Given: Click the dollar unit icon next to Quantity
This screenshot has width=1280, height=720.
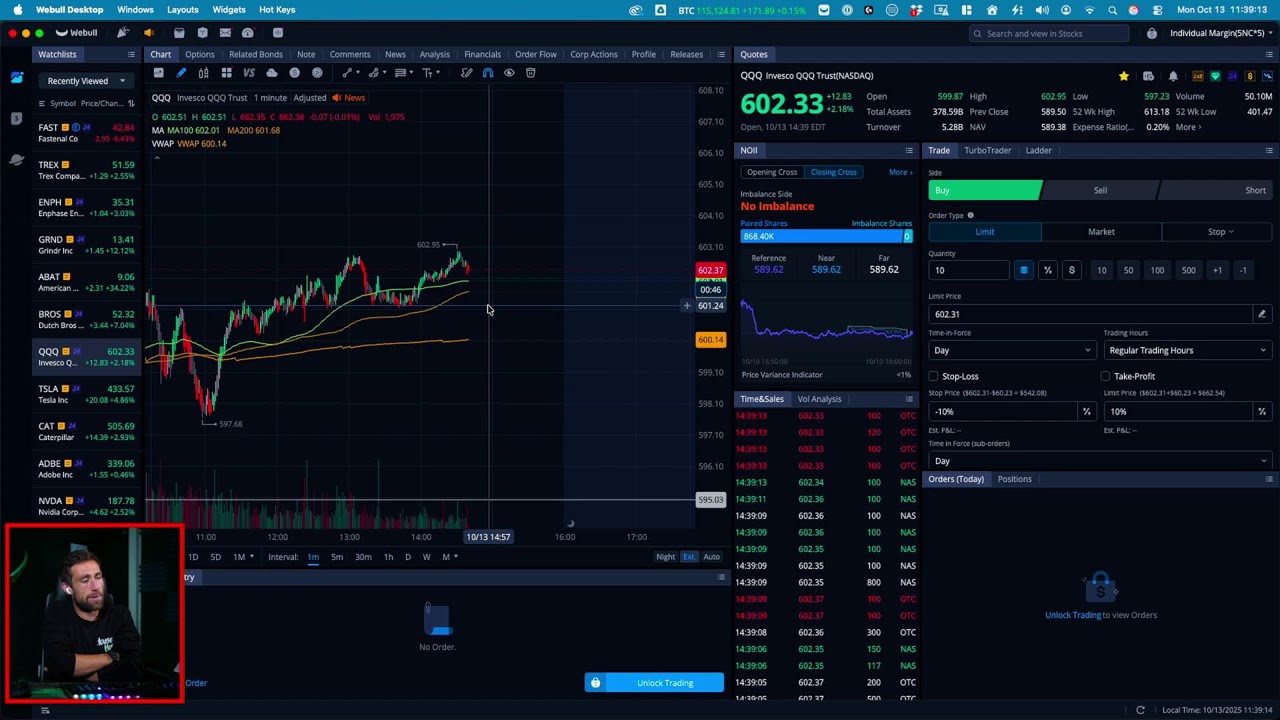Looking at the screenshot, I should tap(1071, 270).
